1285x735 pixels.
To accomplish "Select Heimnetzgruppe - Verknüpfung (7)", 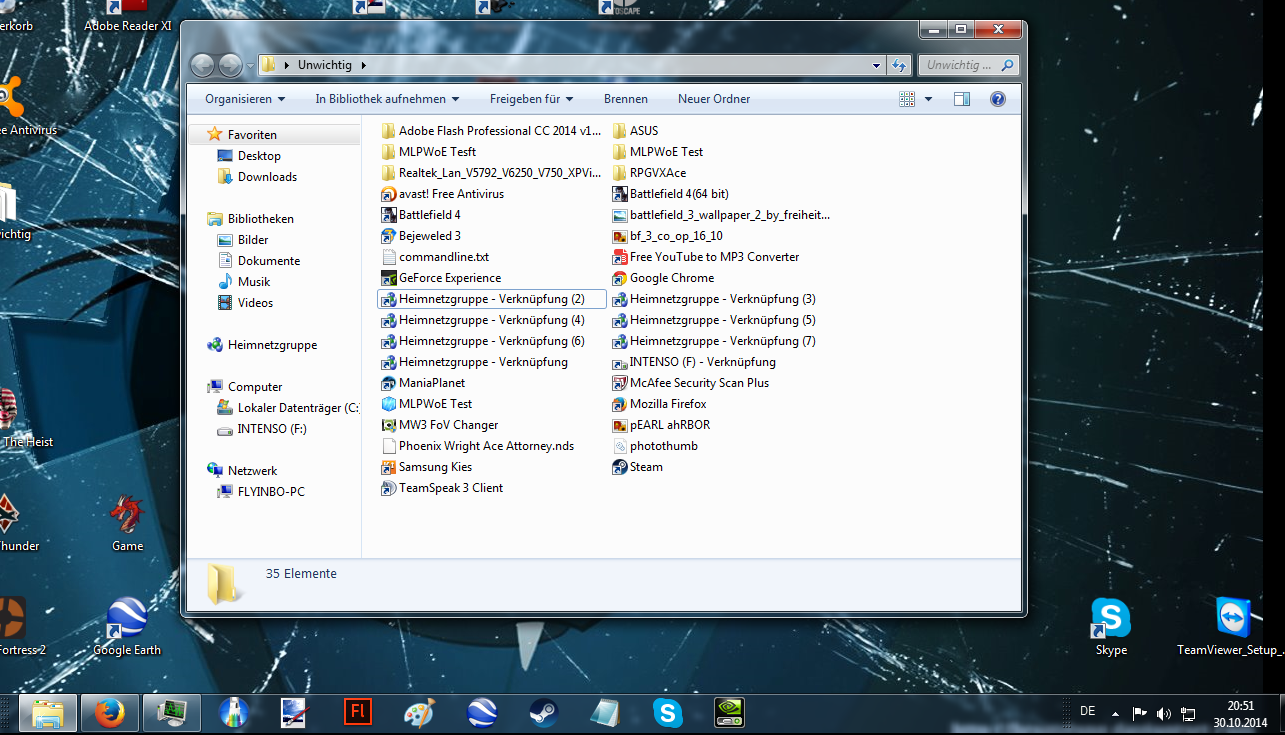I will coord(715,341).
